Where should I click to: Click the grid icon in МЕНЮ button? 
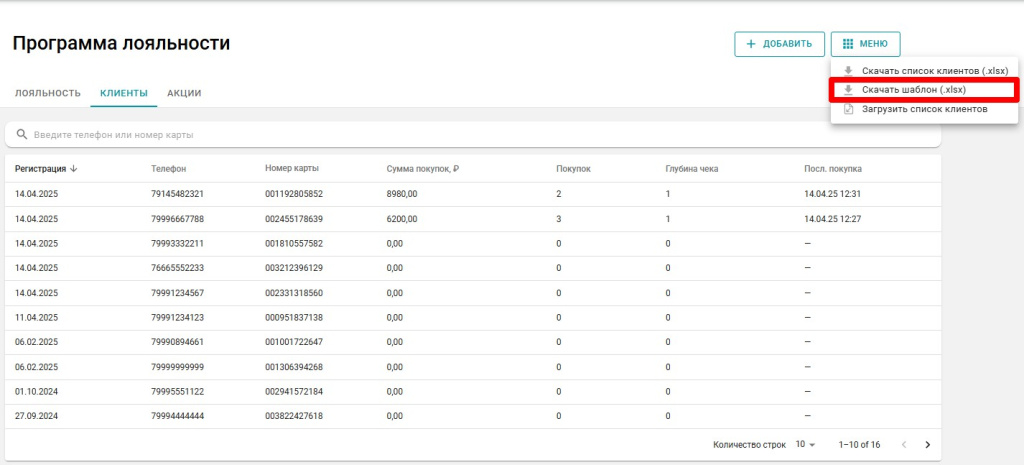(847, 44)
